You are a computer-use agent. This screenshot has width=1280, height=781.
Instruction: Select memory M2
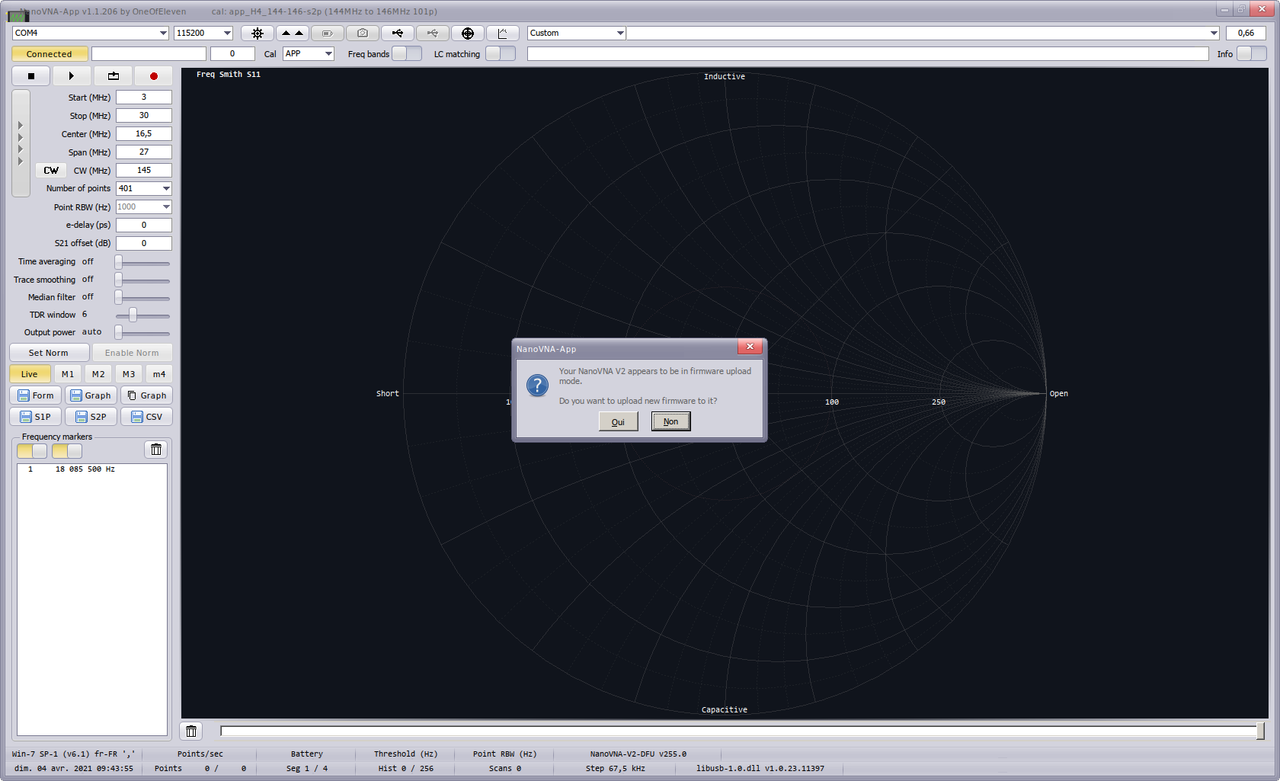98,374
